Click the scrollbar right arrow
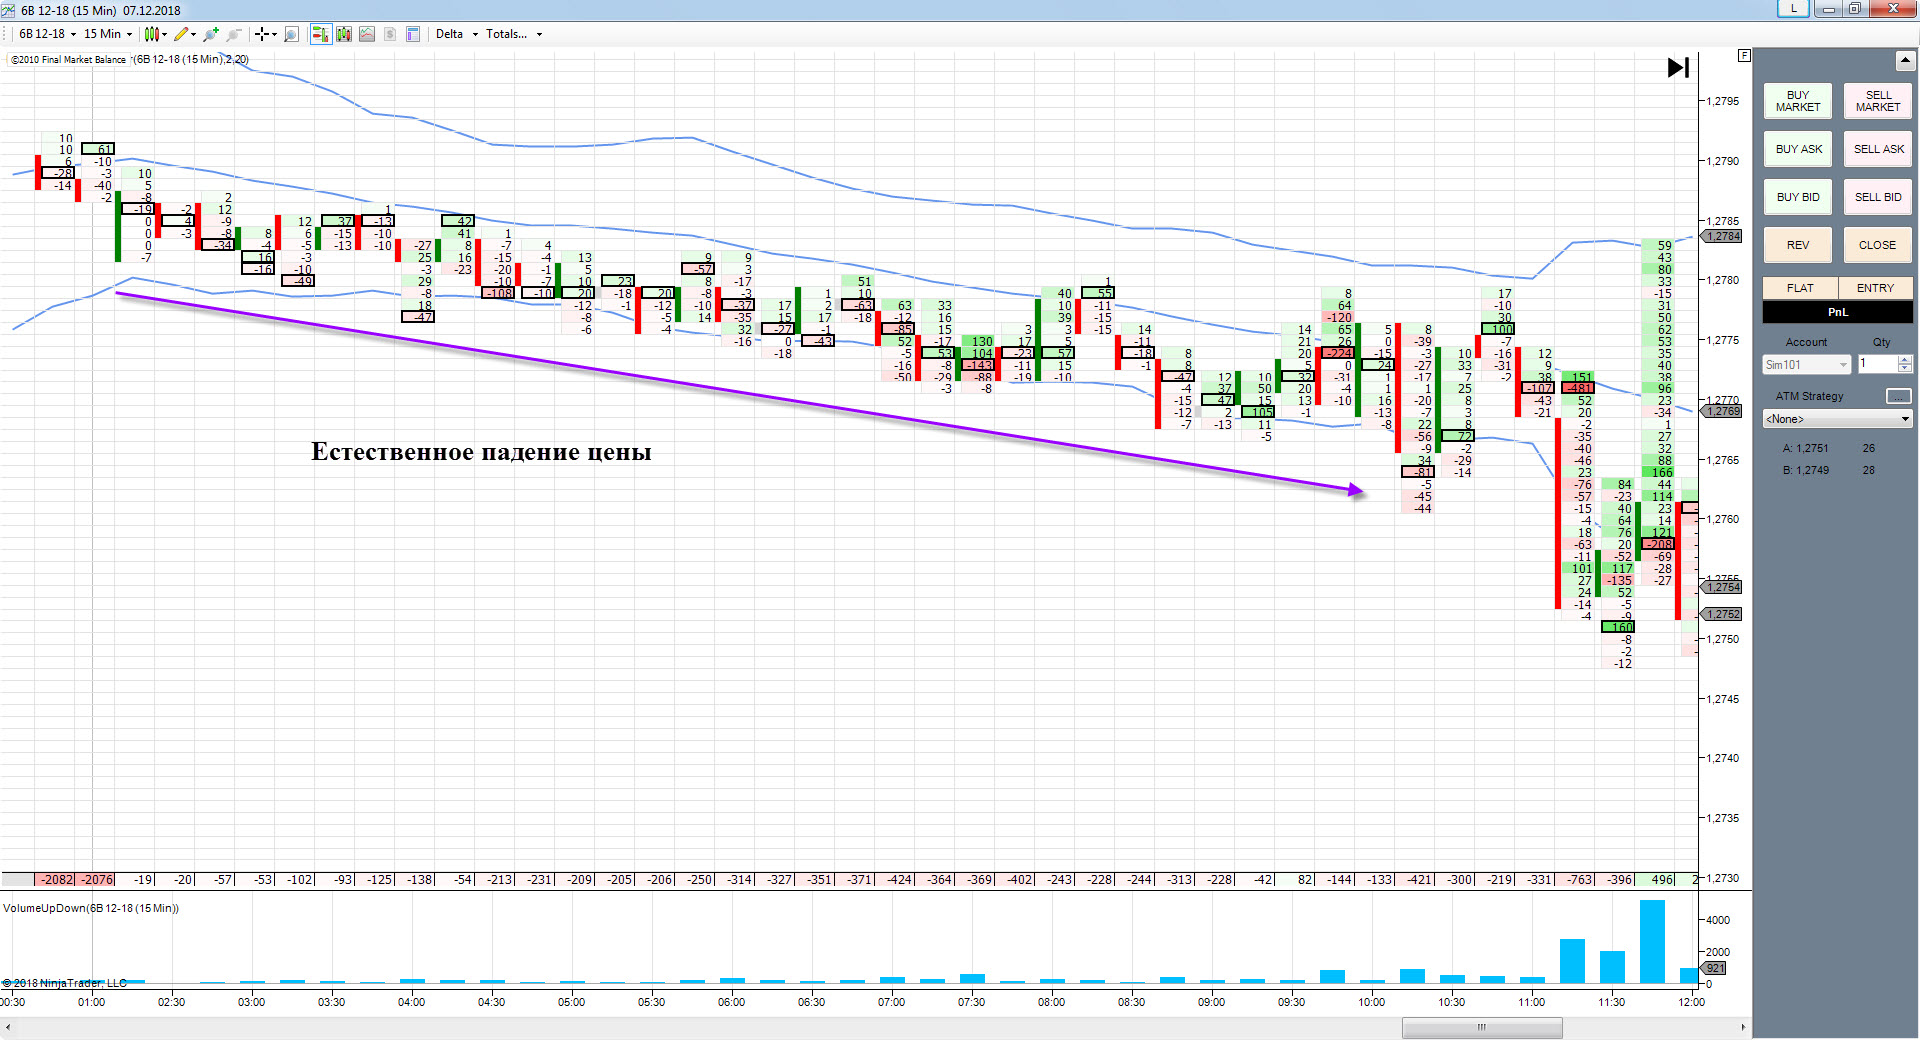The width and height of the screenshot is (1920, 1040). click(1743, 1027)
